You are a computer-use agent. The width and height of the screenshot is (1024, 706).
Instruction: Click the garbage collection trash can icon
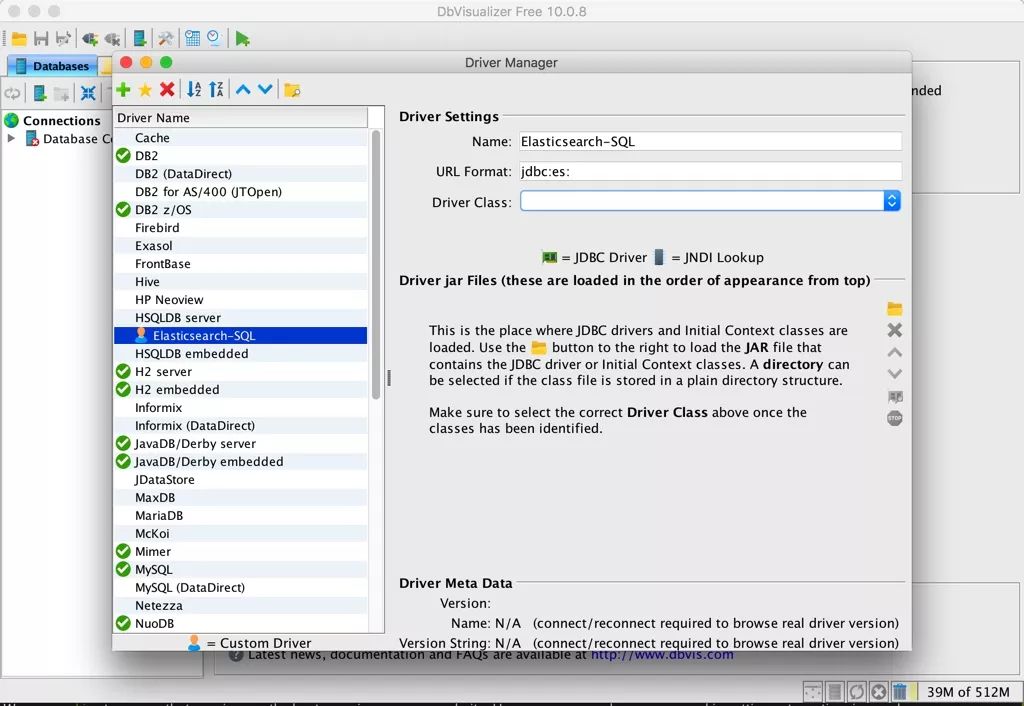tap(900, 691)
